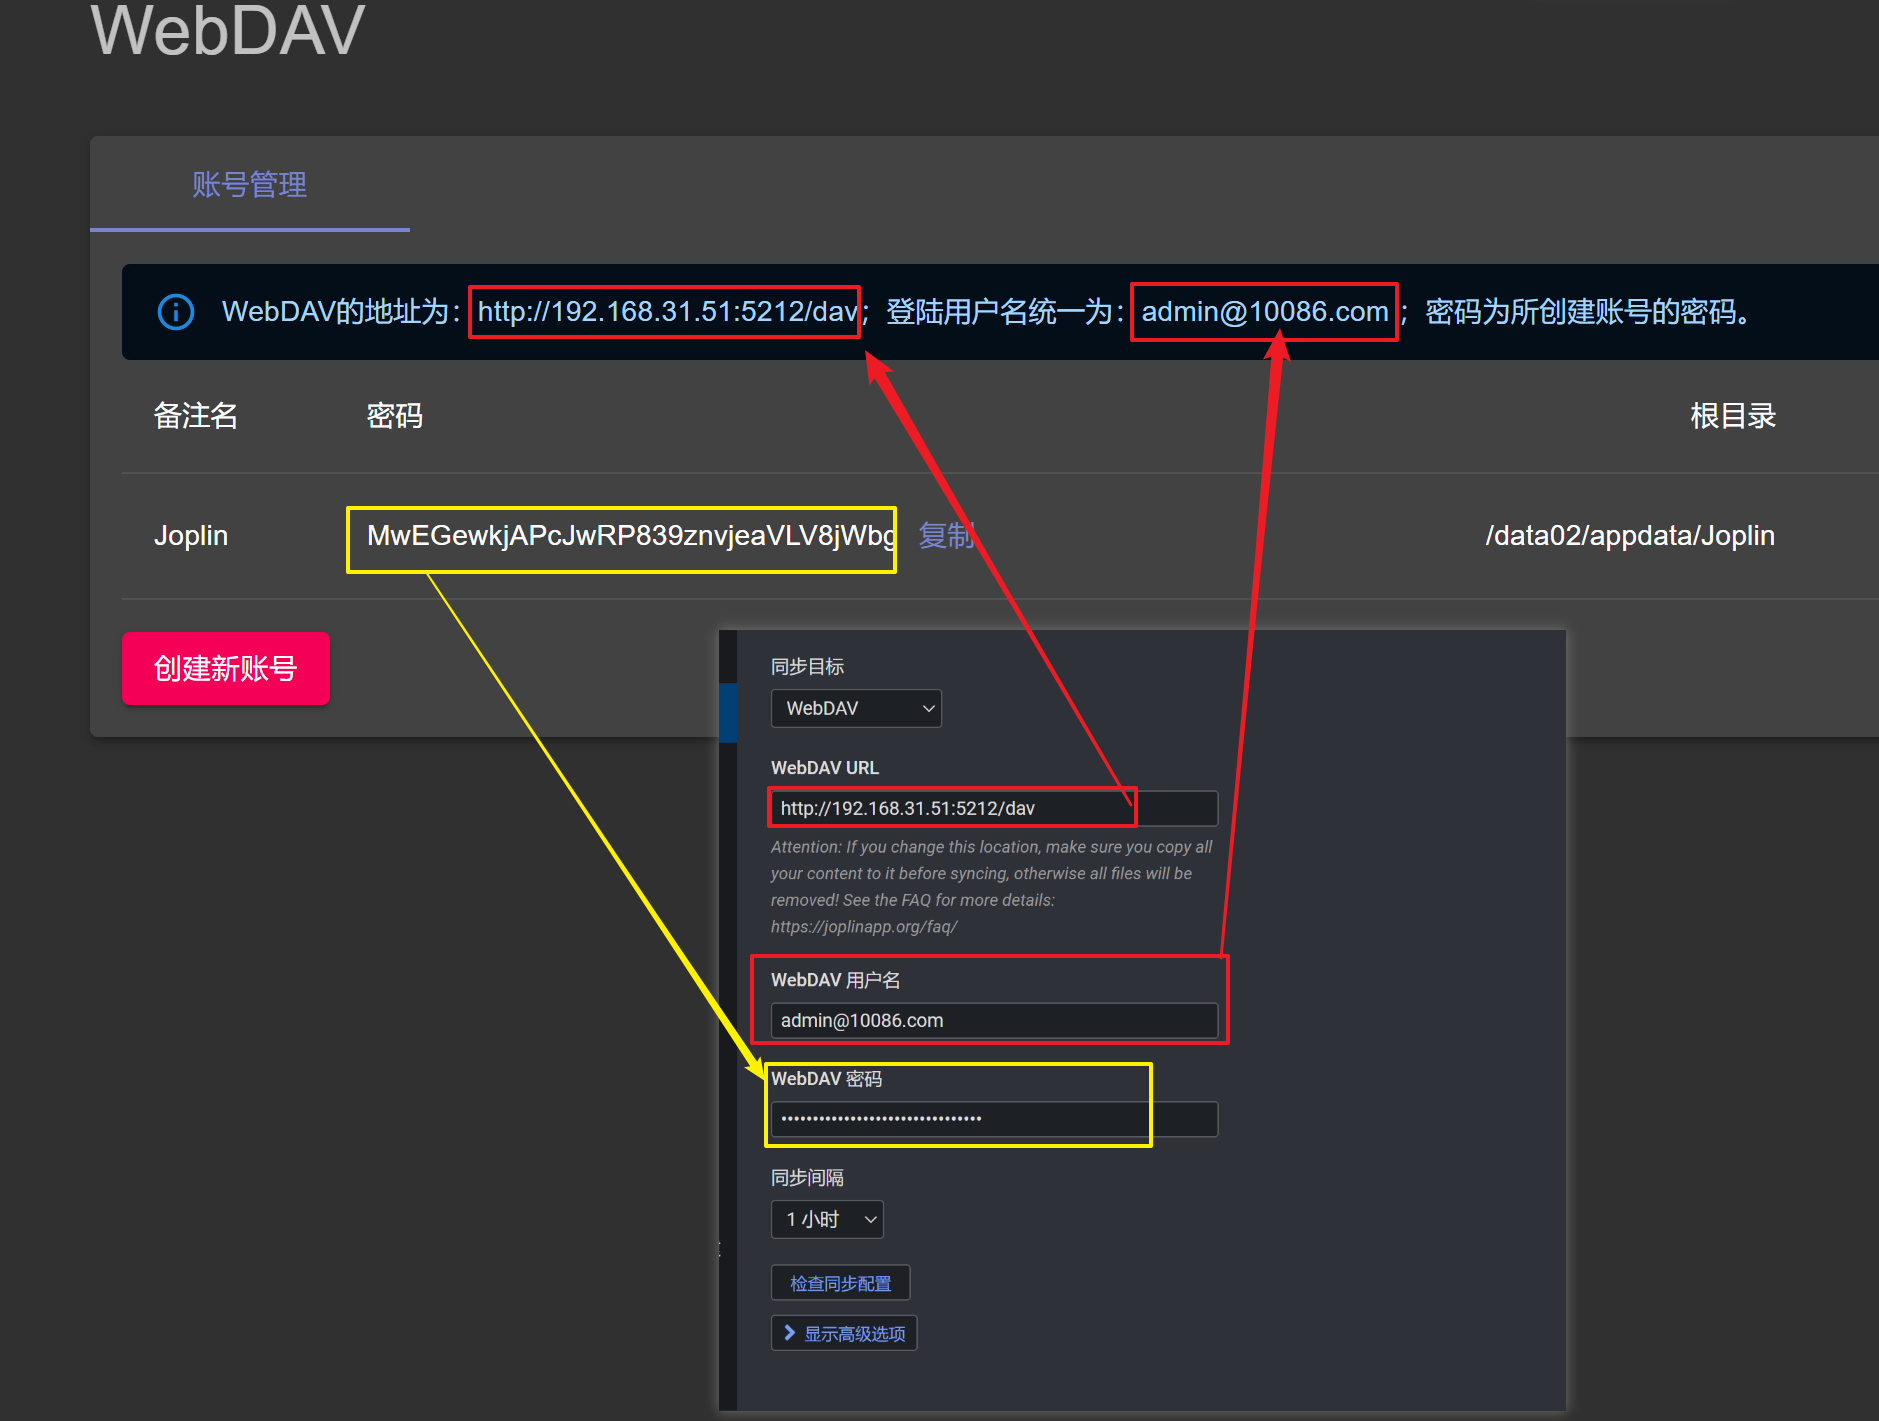Click the 备注名 column header
This screenshot has height=1421, width=1879.
[196, 416]
